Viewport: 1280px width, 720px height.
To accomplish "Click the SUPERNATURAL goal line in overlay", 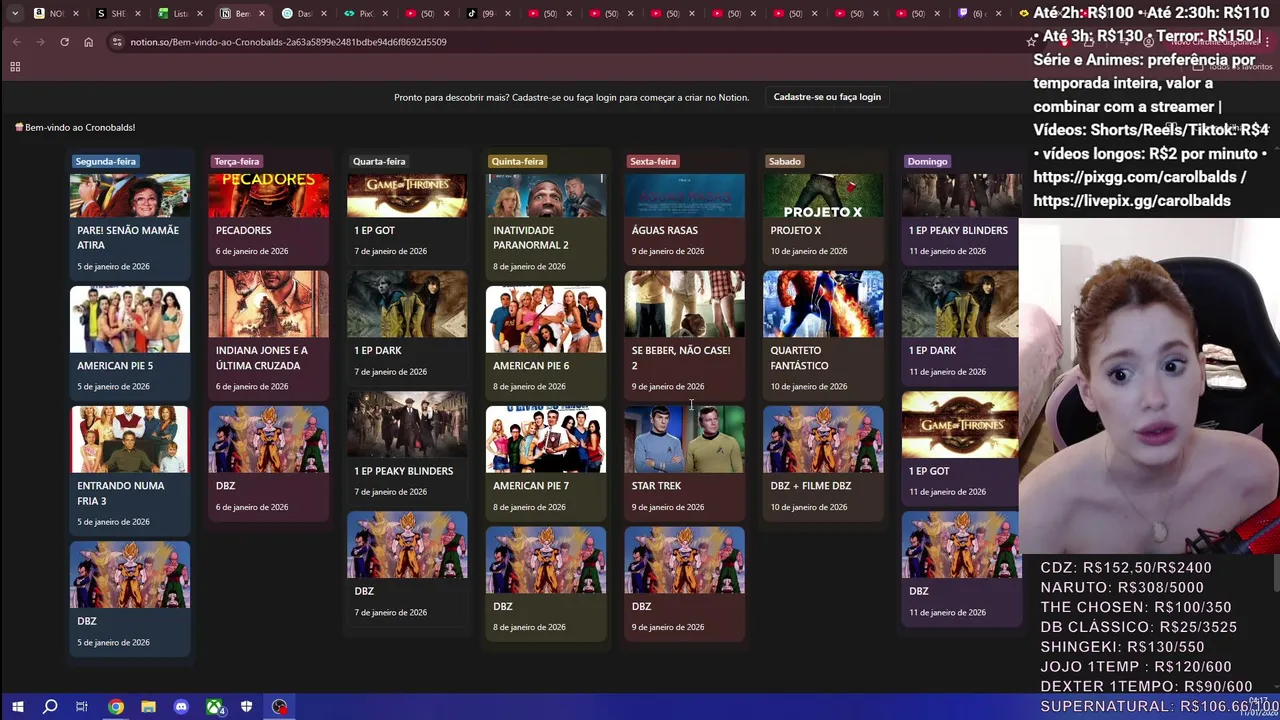I will (x=1160, y=706).
